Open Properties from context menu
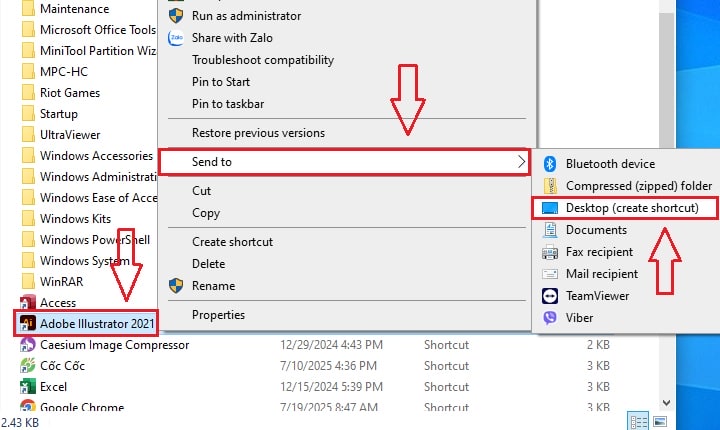 (218, 315)
